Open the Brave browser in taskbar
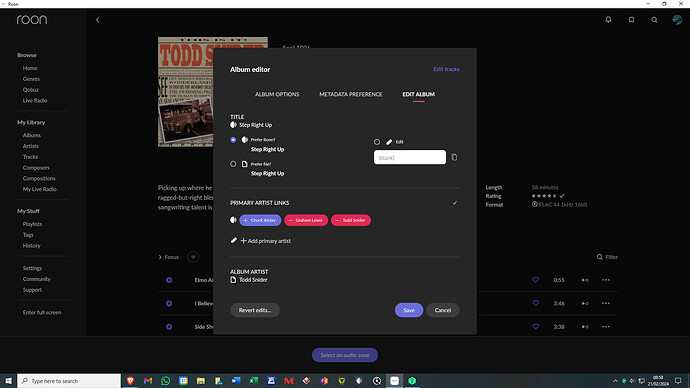The image size is (690, 388). [x=130, y=381]
